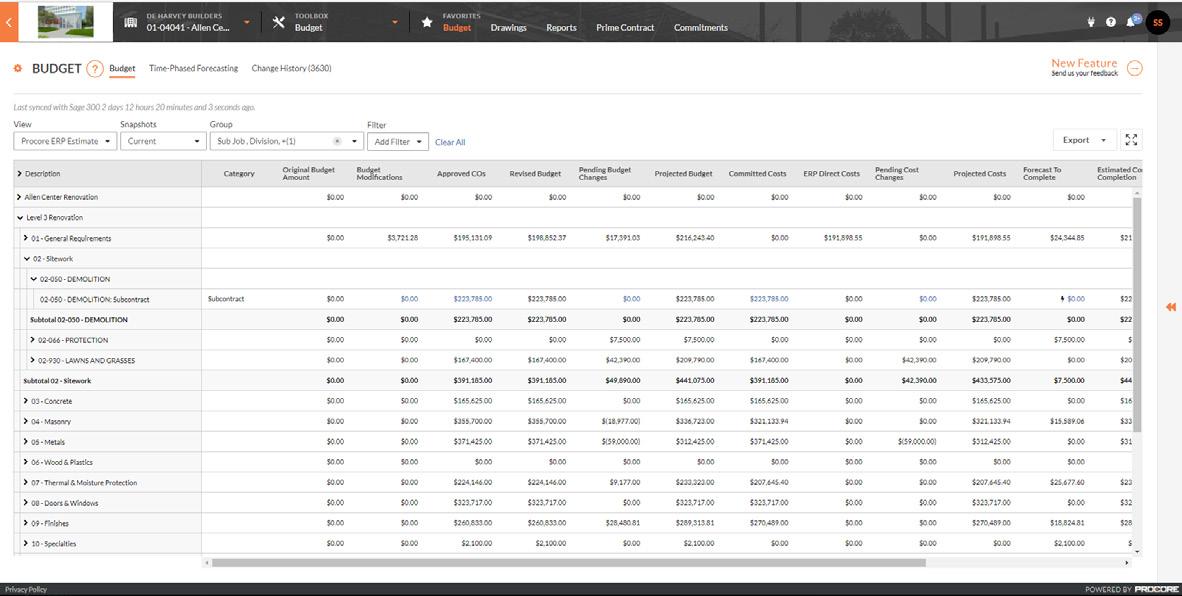Click the star Favorites icon
Viewport: 1182px width, 596px height.
pos(427,23)
